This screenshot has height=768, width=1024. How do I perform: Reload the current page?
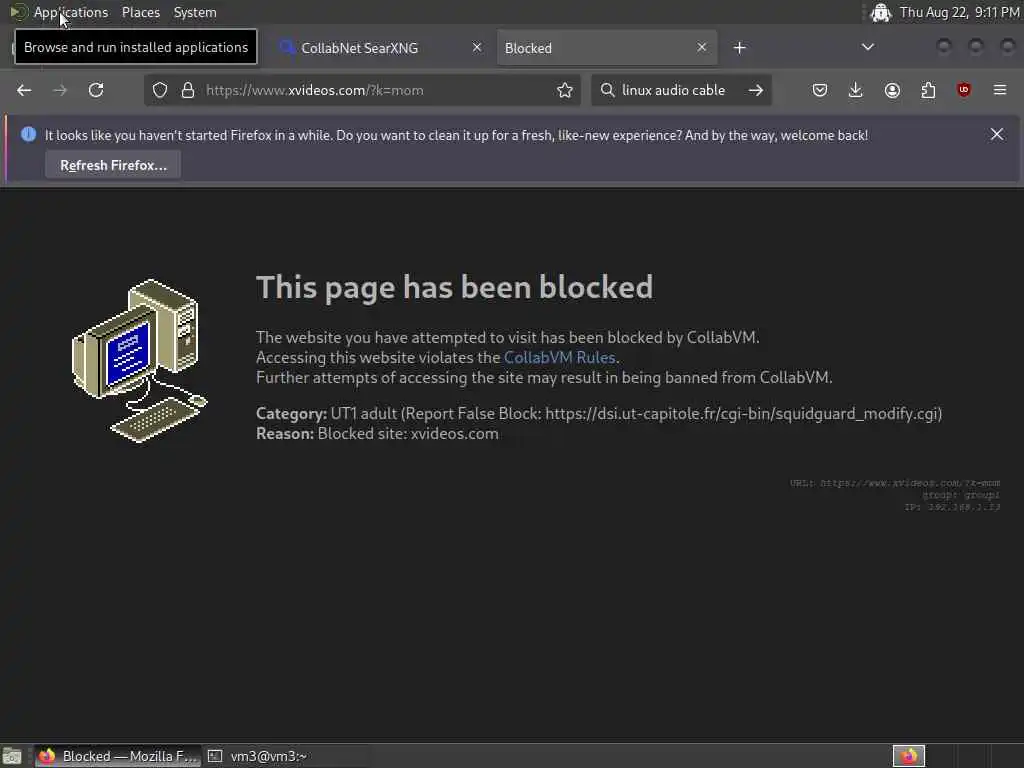point(96,90)
